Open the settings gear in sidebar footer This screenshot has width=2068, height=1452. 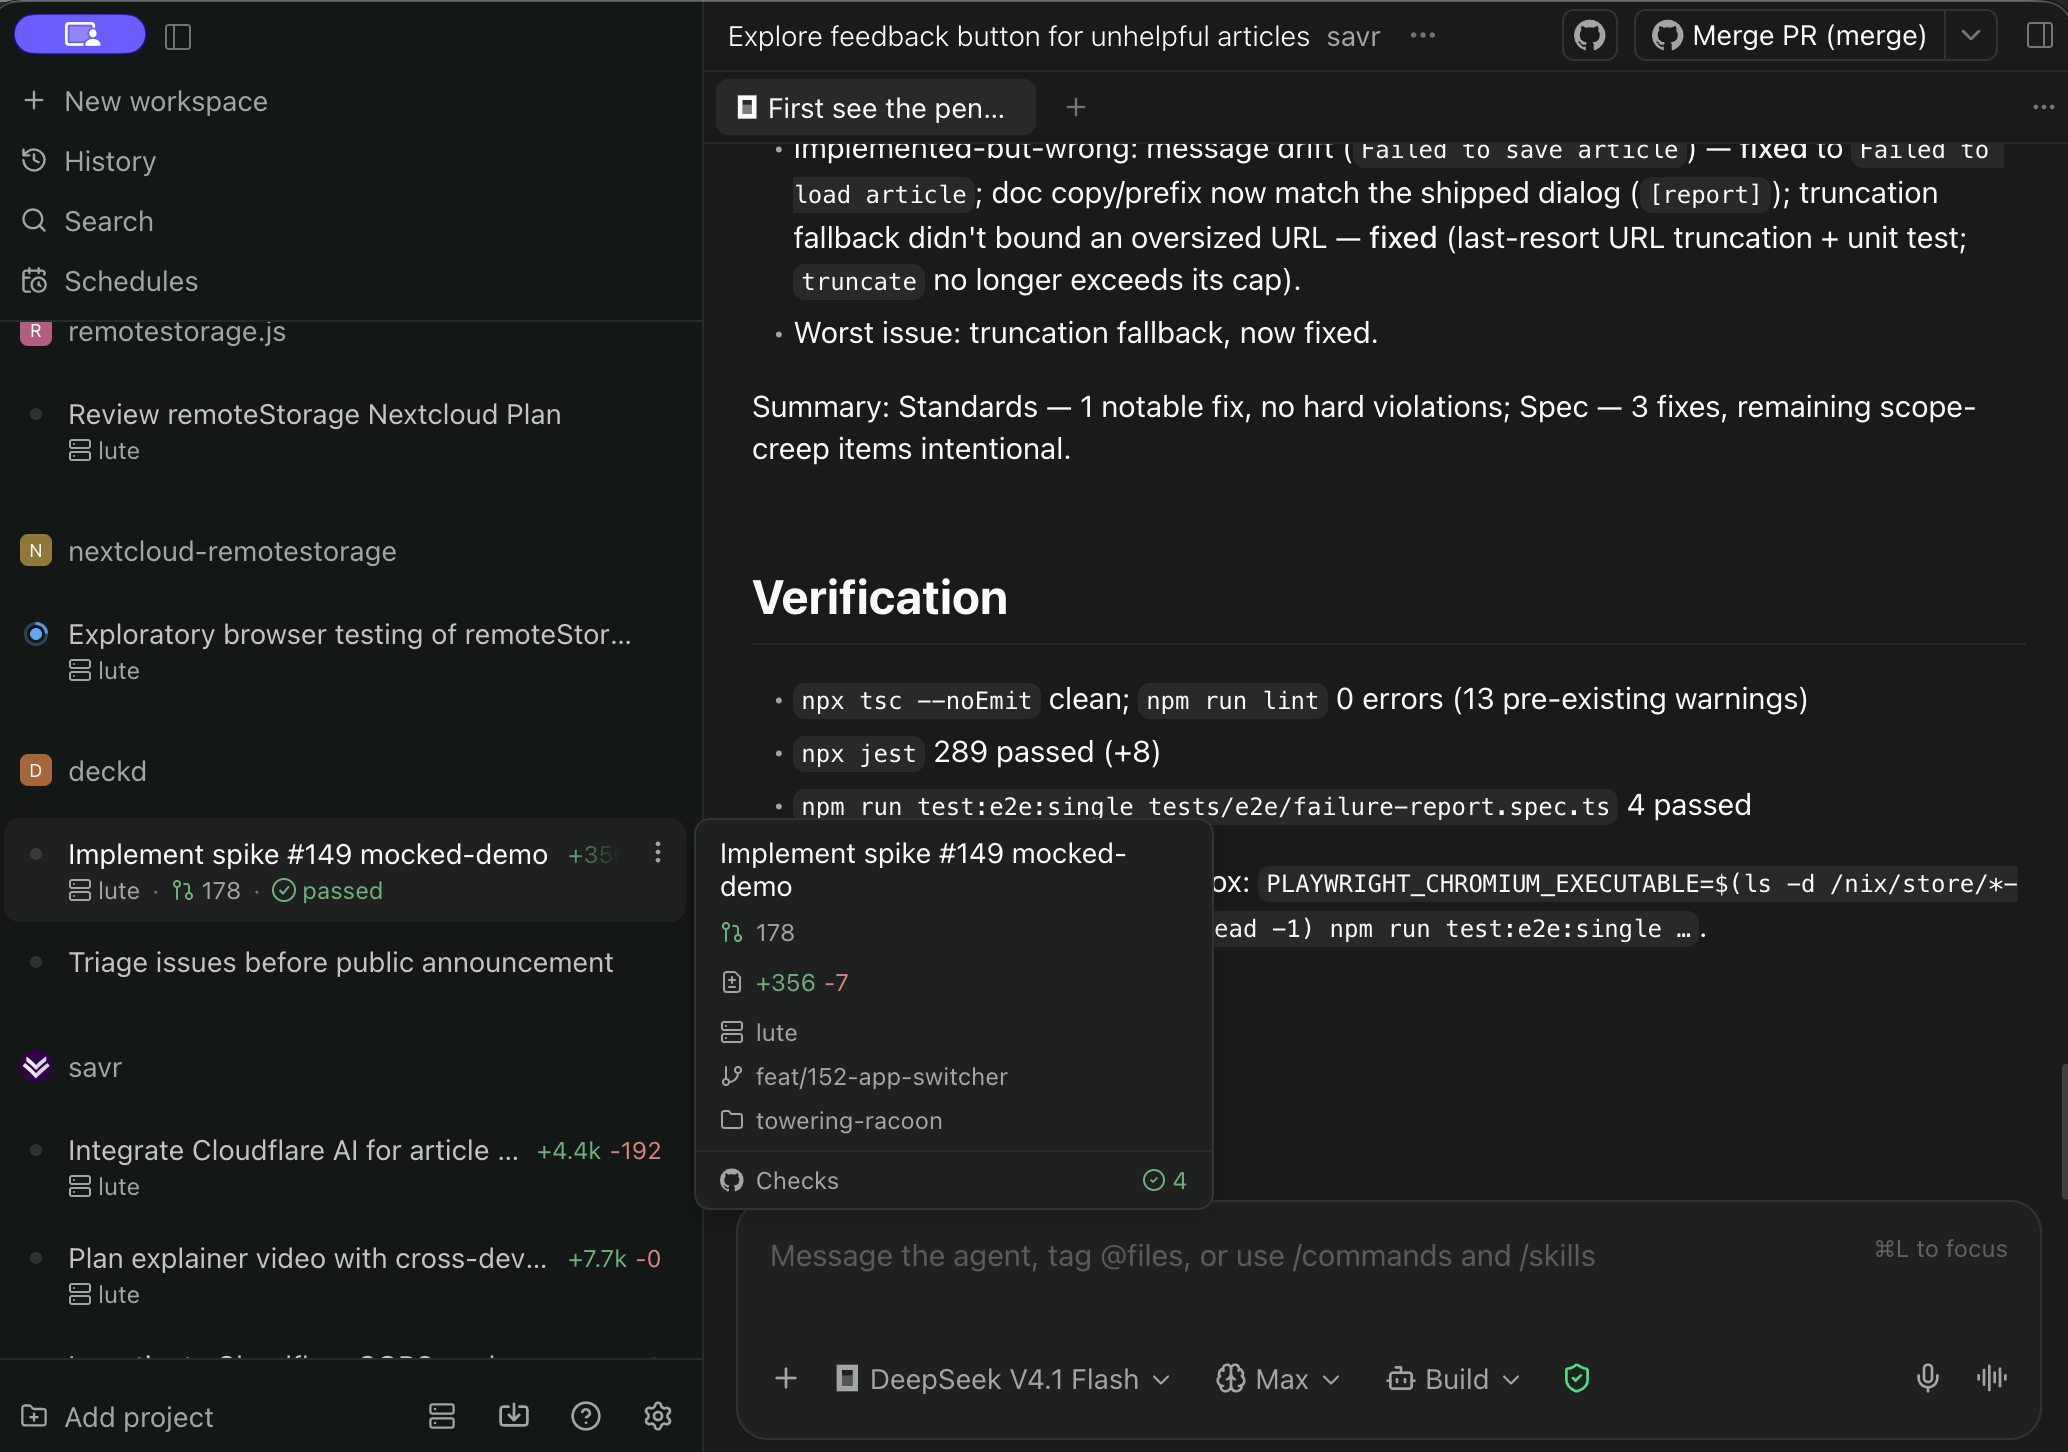tap(658, 1416)
